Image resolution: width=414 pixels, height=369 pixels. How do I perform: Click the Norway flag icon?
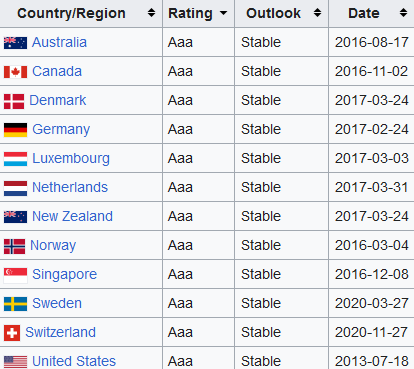pyautogui.click(x=14, y=246)
